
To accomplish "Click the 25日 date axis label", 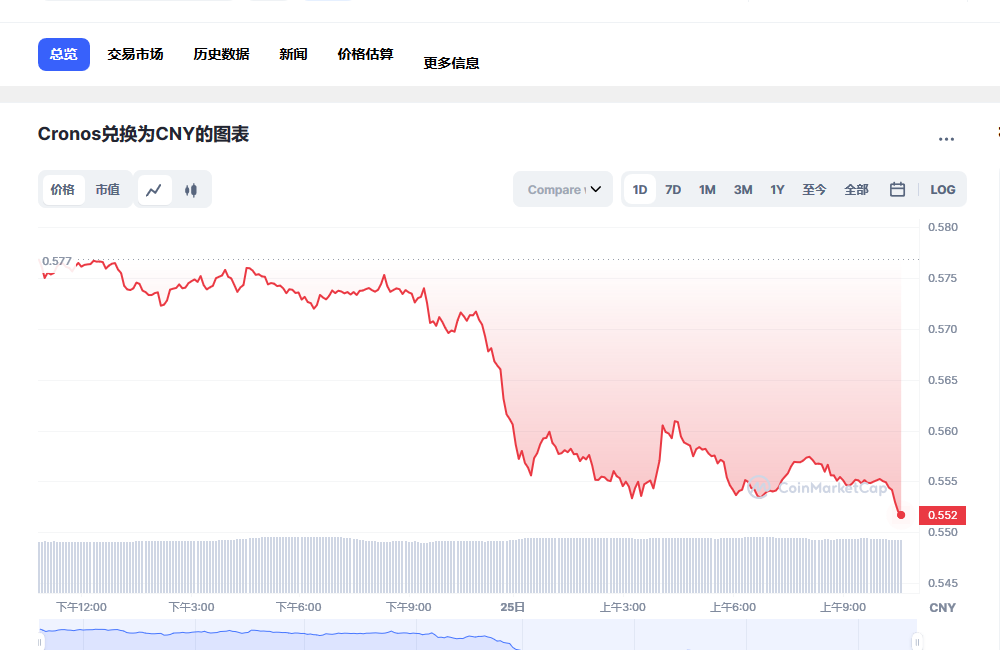I will [512, 607].
